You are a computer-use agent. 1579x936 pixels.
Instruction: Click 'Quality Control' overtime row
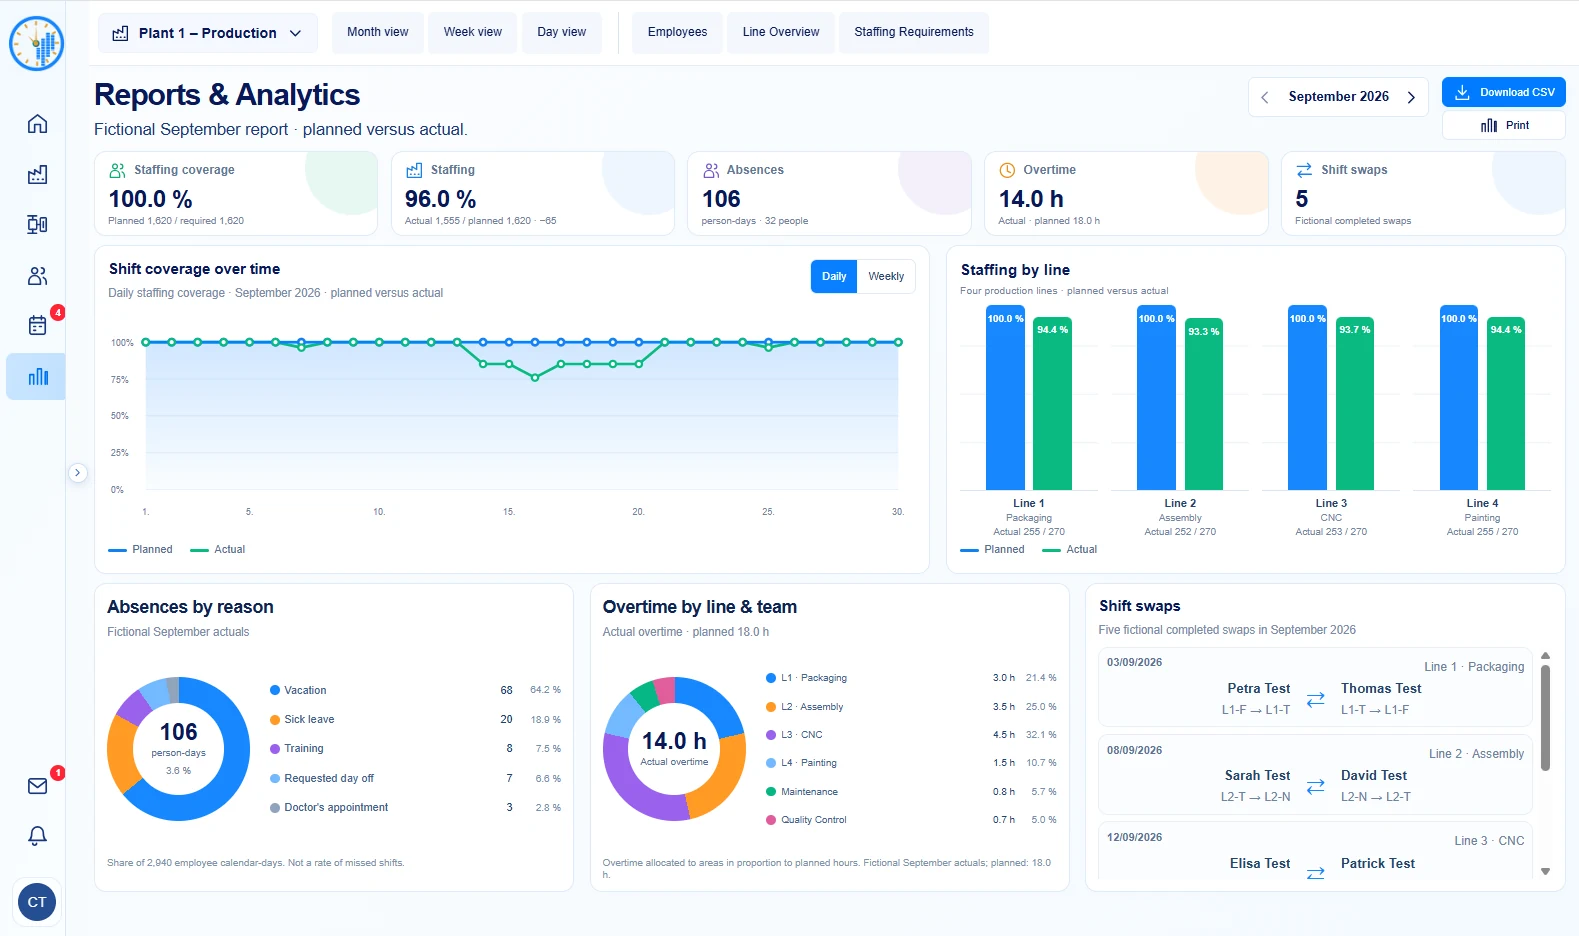(911, 820)
